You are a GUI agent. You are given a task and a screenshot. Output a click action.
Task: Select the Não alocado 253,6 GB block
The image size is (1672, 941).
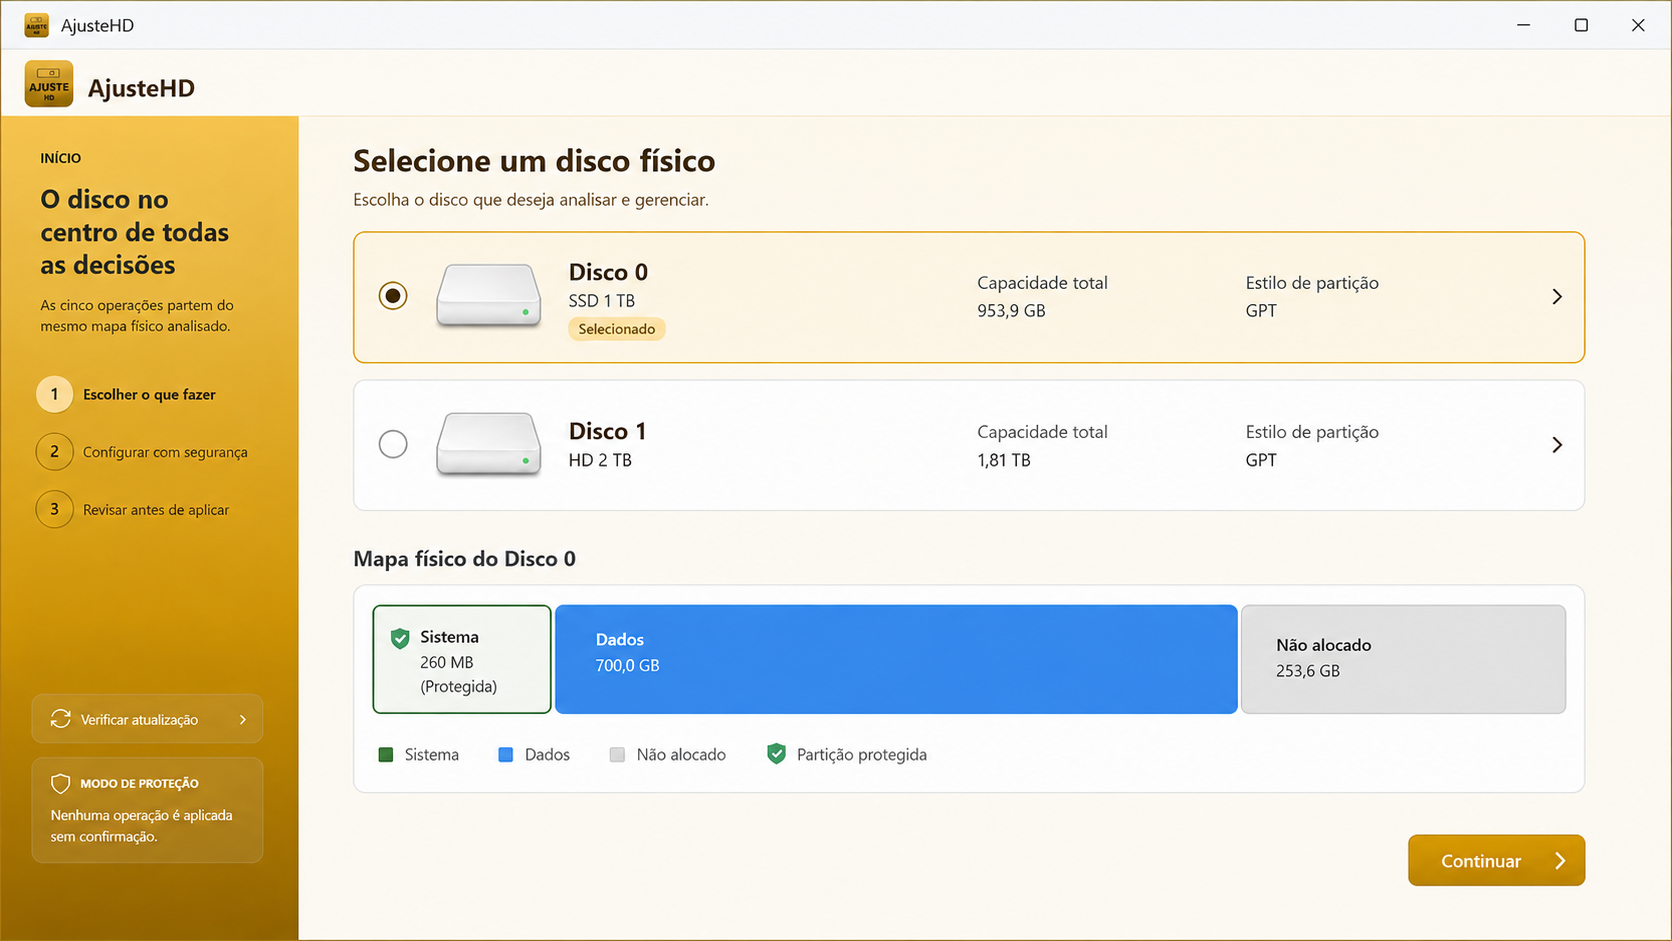tap(1403, 659)
